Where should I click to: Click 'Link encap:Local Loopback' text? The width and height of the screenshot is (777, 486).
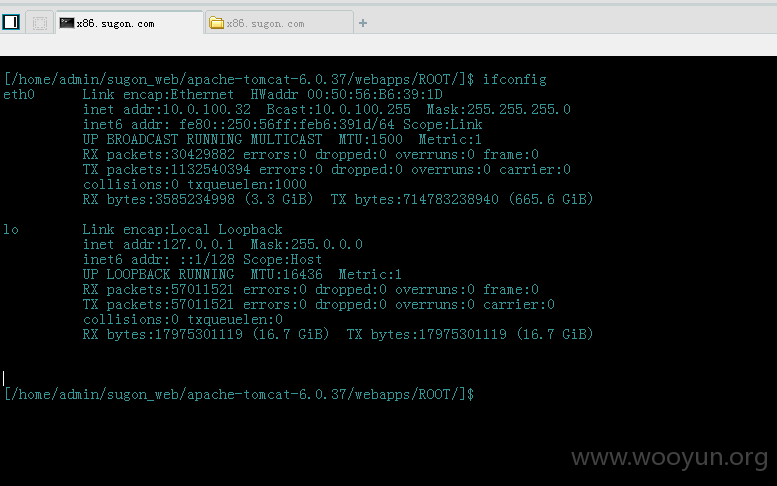click(182, 229)
